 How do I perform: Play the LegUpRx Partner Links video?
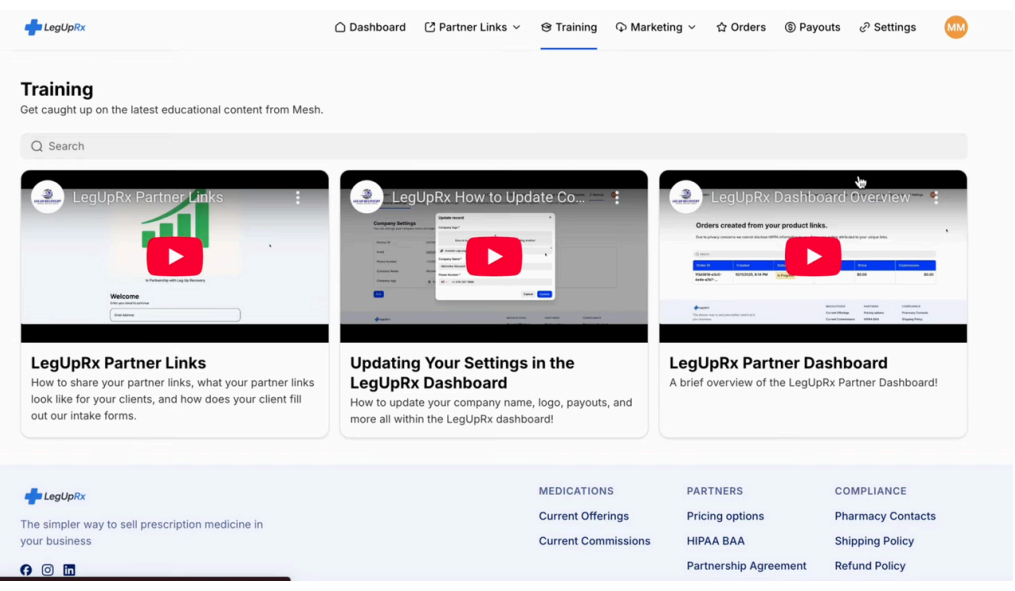point(175,257)
